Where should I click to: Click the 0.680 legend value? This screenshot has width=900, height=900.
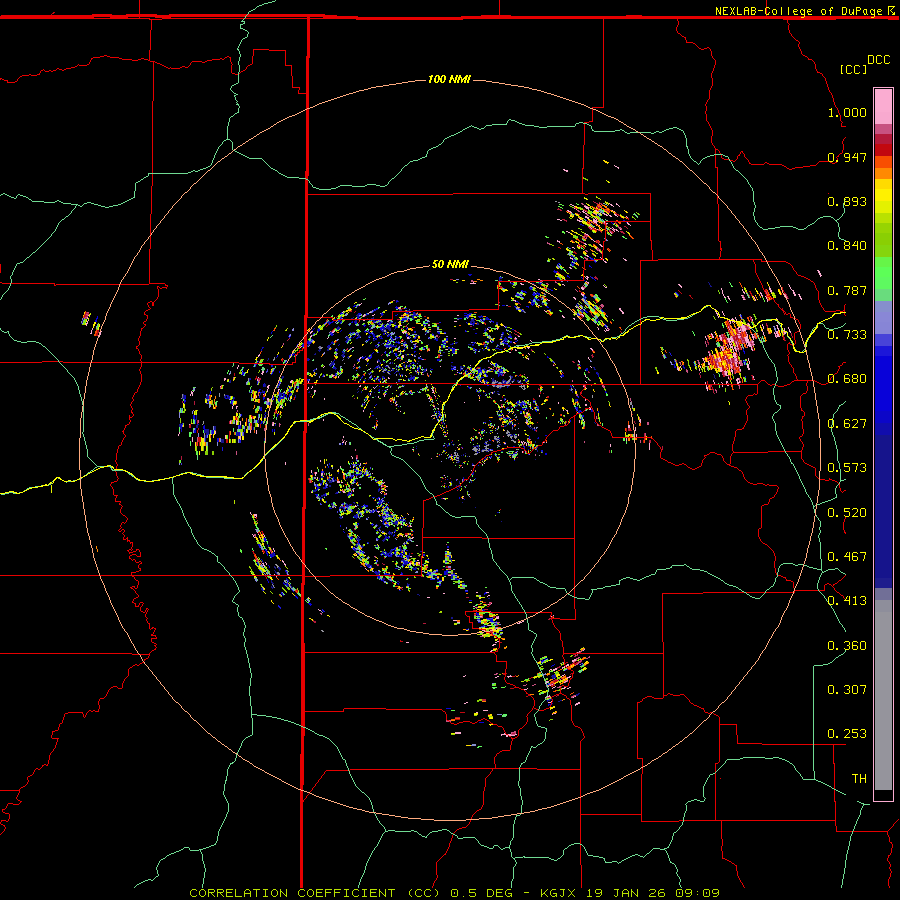847,379
